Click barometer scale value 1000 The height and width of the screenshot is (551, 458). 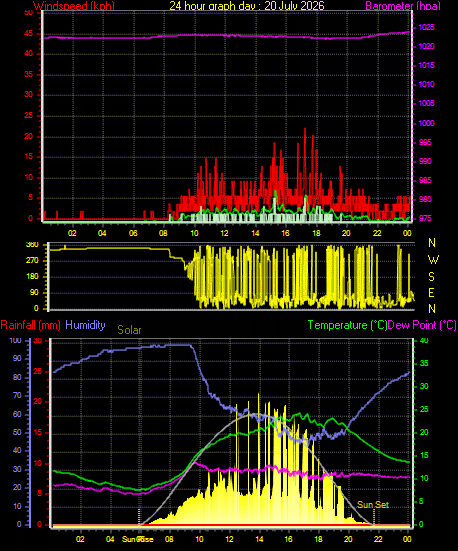(x=426, y=123)
